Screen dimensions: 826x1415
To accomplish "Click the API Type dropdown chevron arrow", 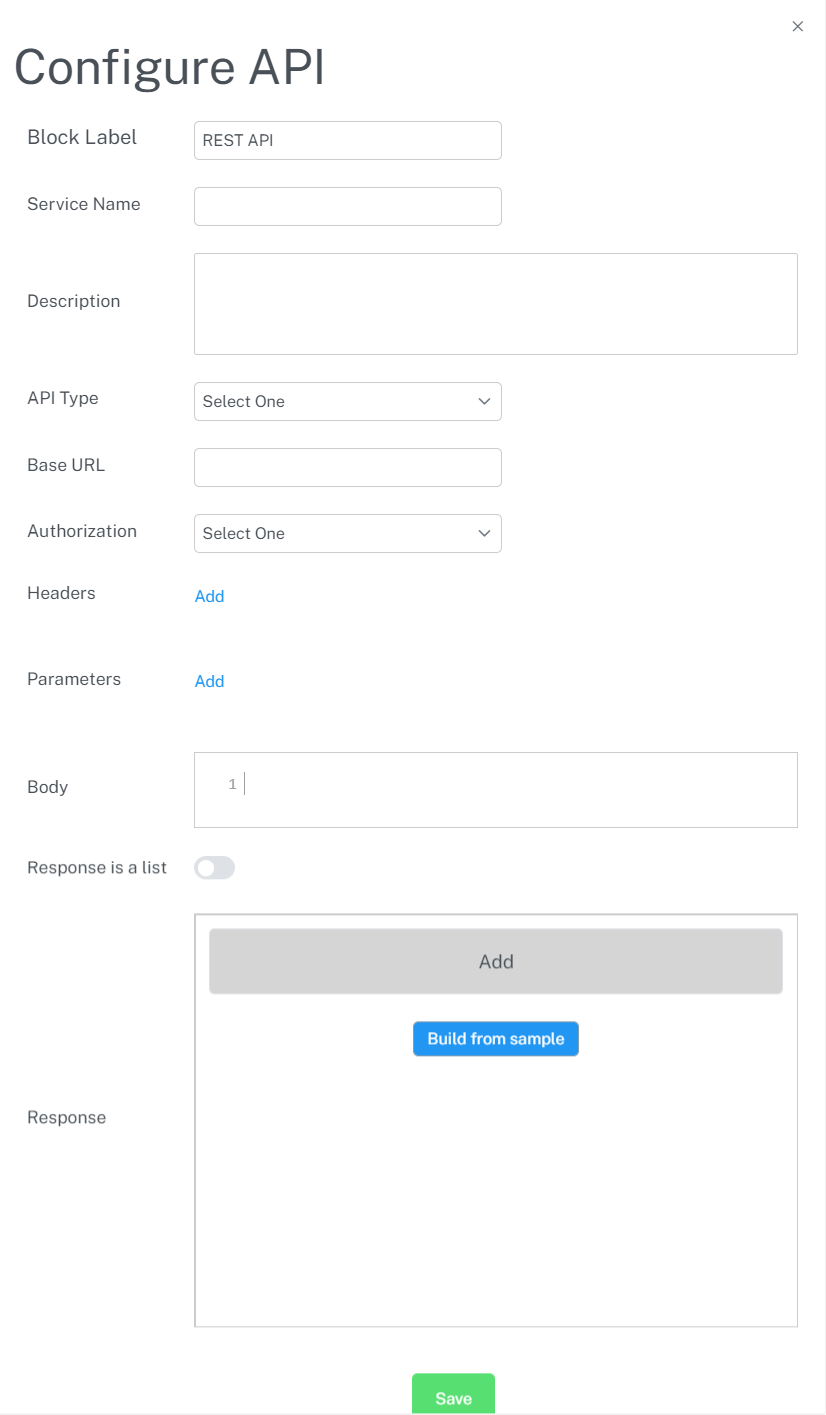I will [484, 401].
